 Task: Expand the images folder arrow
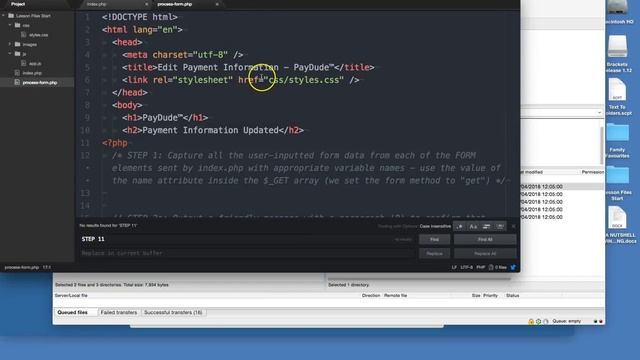click(x=10, y=44)
